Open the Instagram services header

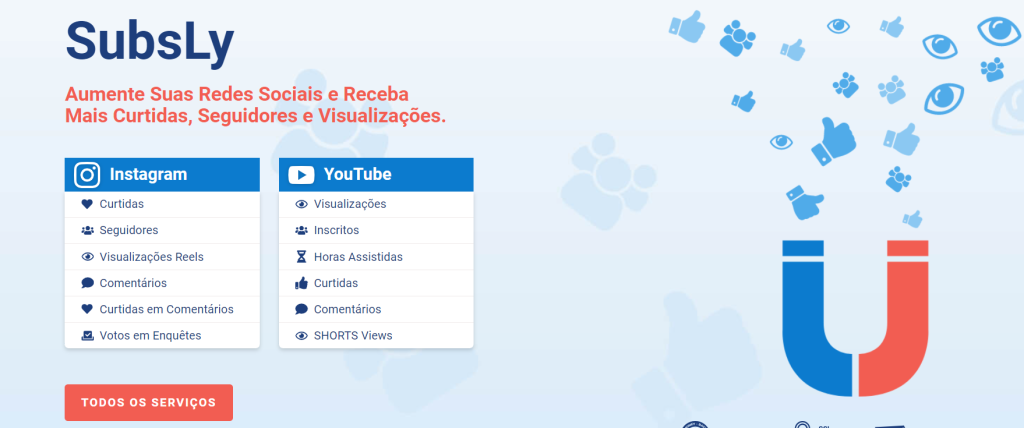(162, 174)
